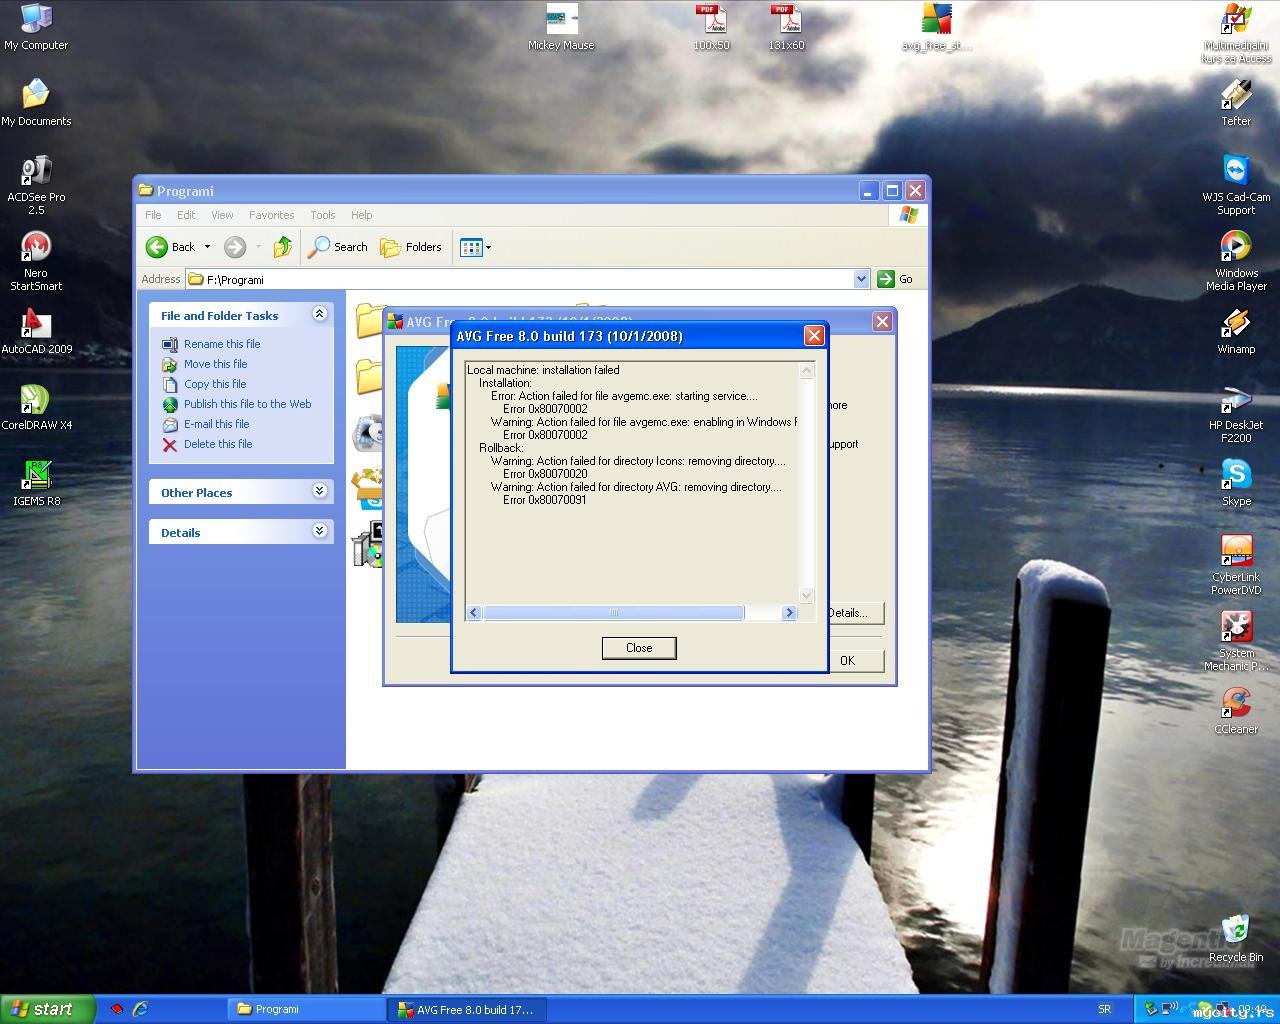The image size is (1280, 1024).
Task: Open File menu in Programi window
Action: click(x=153, y=215)
